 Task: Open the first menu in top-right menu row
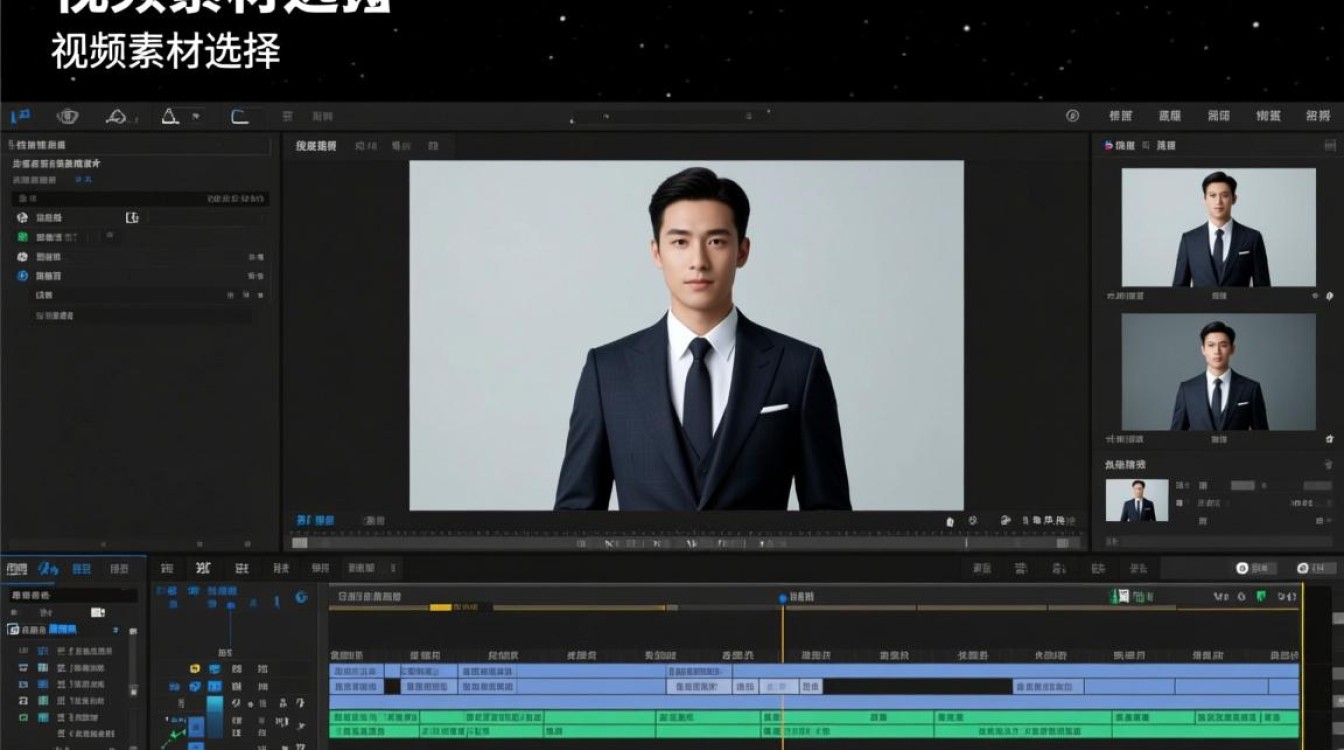pos(1121,116)
